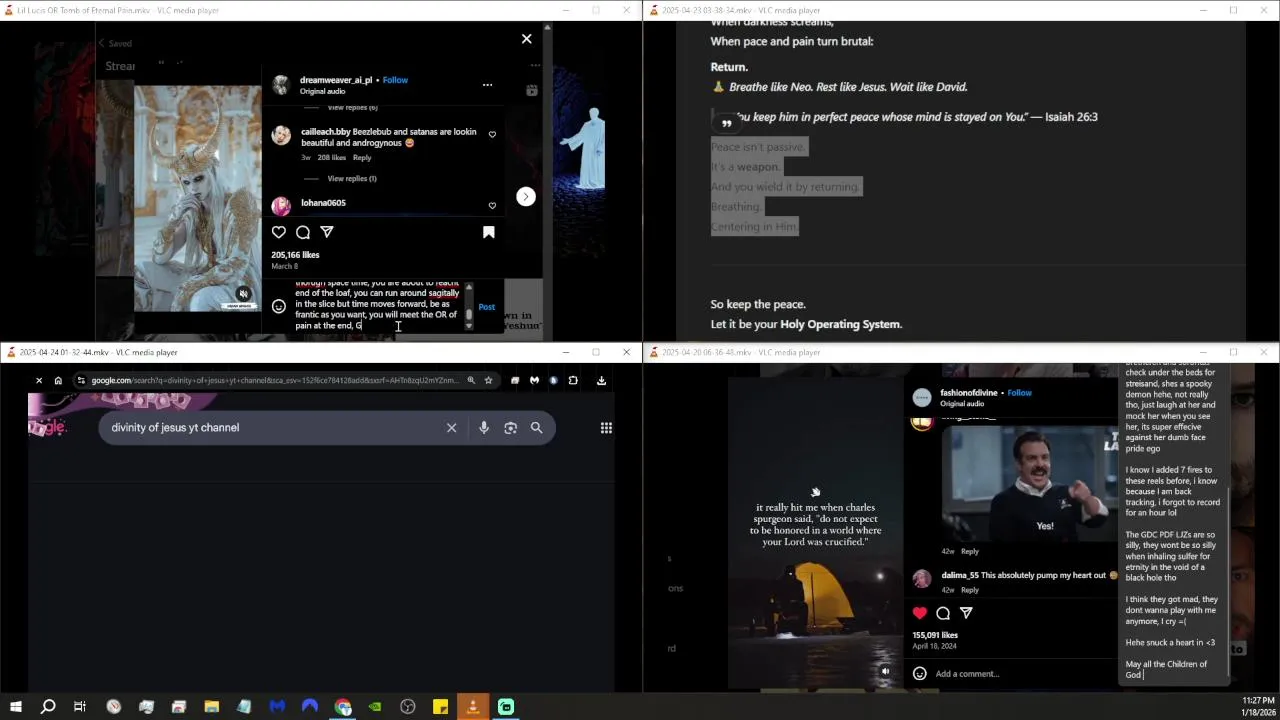The width and height of the screenshot is (1280, 720).
Task: Switch to Chrome from the taskbar
Action: tap(343, 707)
